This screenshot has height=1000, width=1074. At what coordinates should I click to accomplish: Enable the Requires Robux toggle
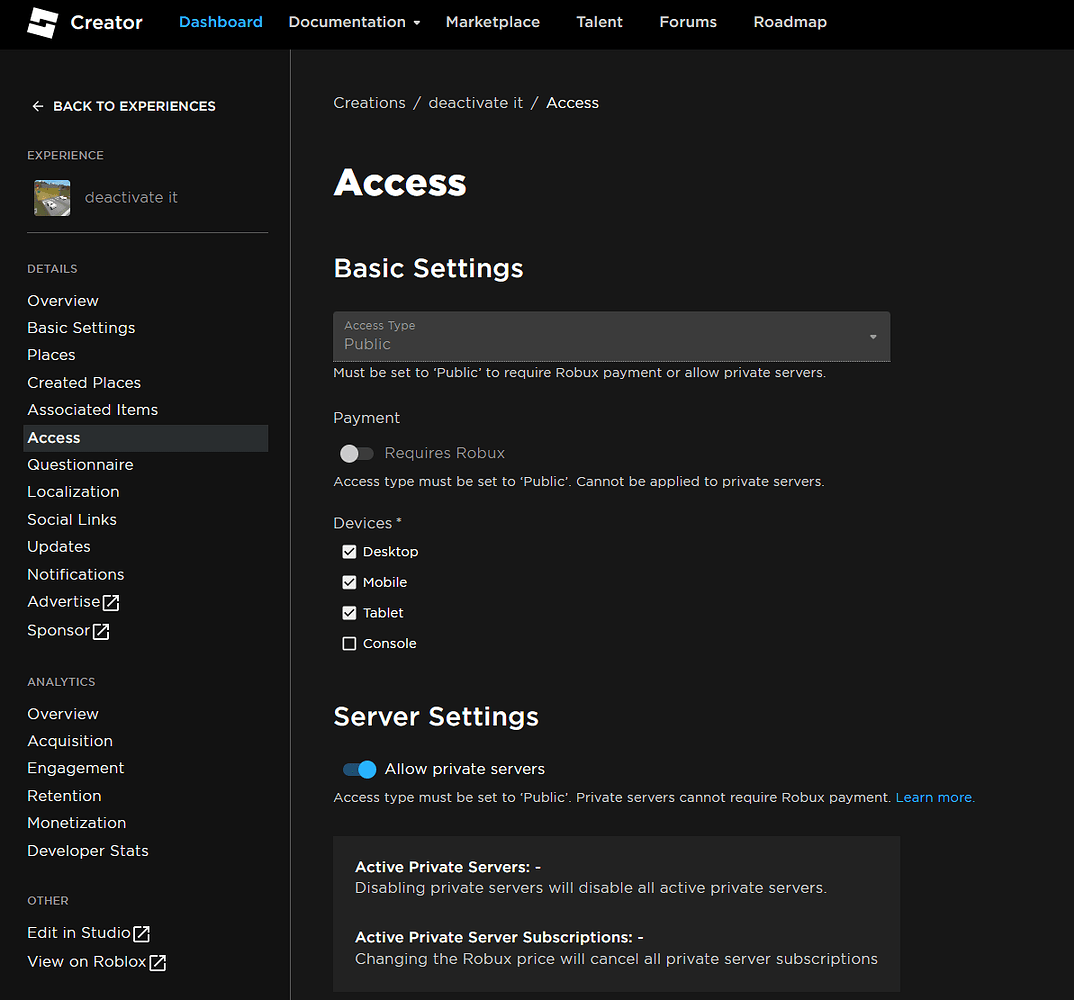point(356,453)
